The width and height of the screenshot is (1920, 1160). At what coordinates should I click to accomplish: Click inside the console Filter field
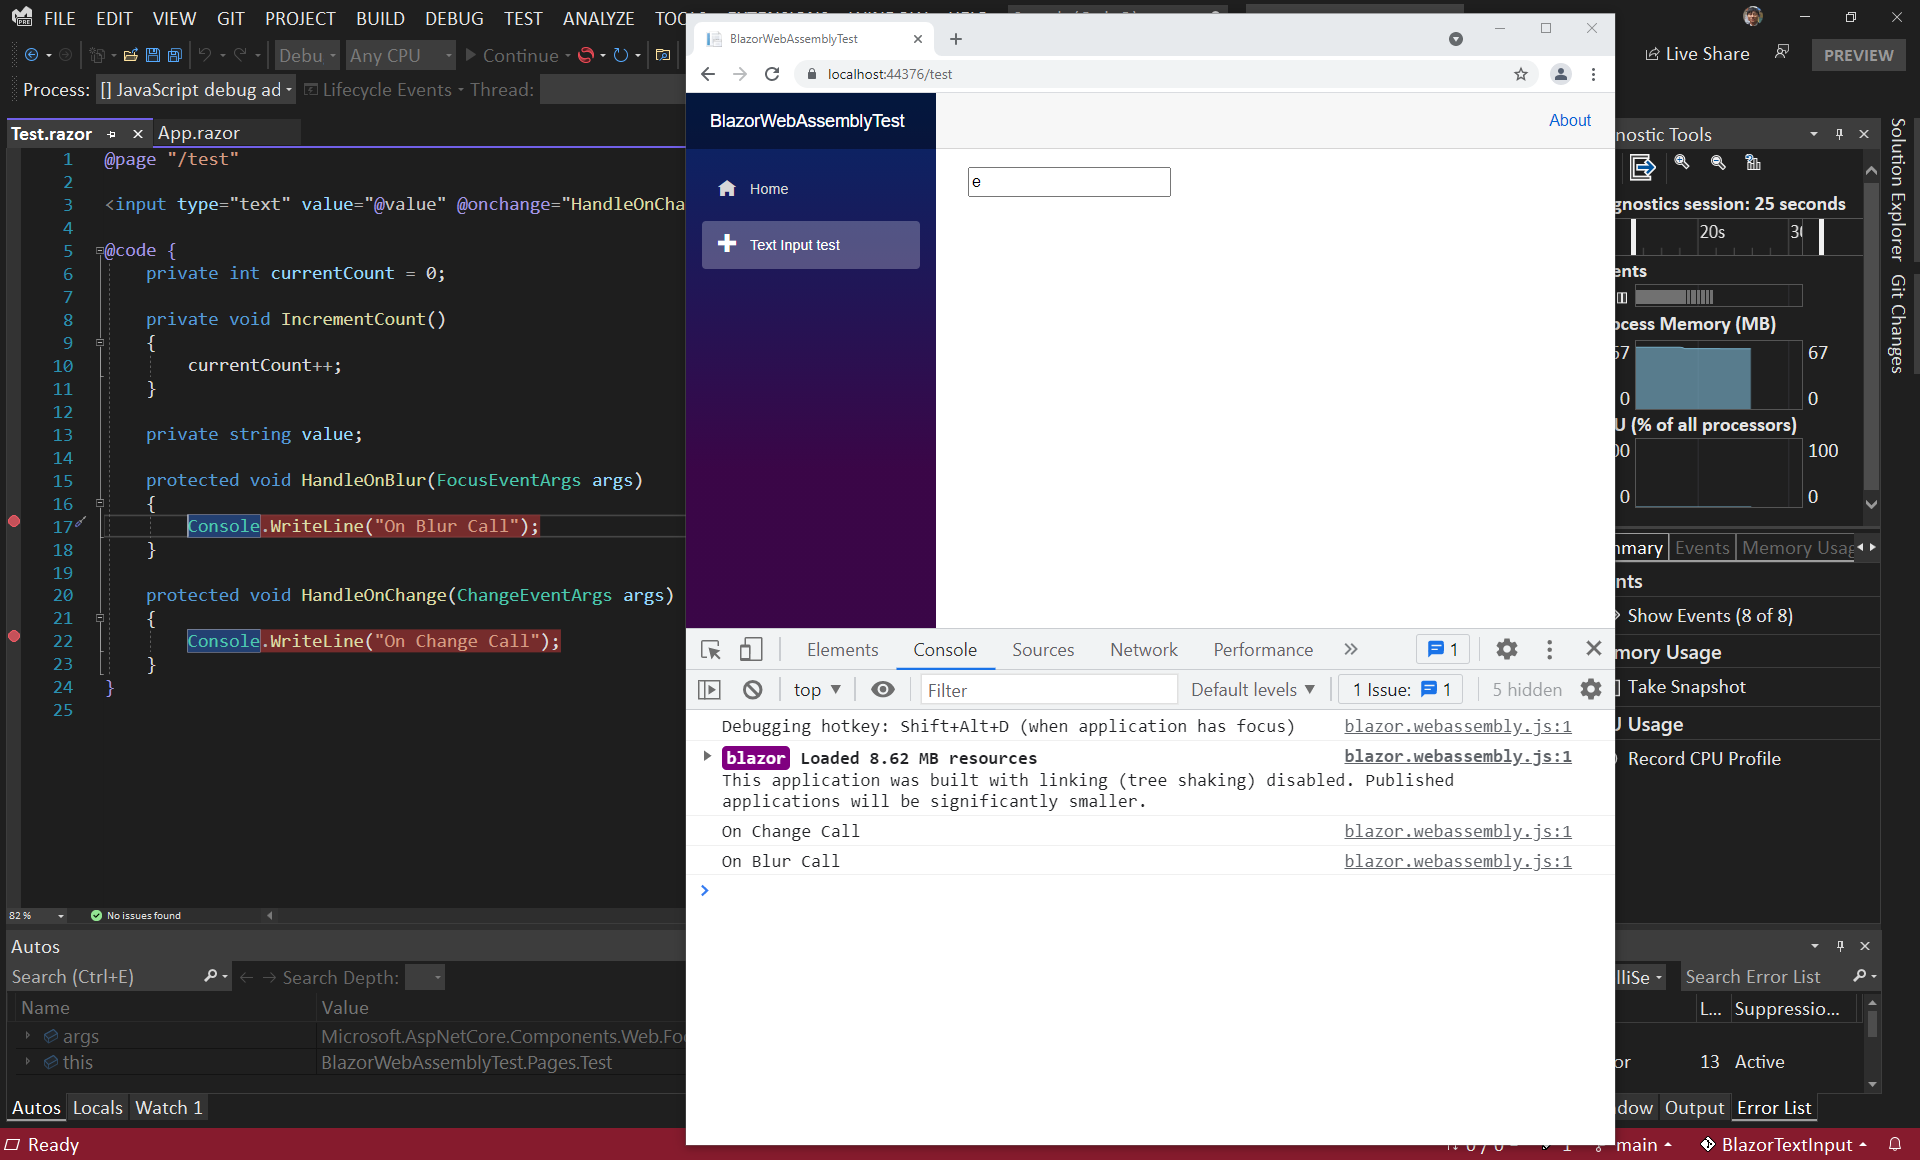coord(1048,689)
